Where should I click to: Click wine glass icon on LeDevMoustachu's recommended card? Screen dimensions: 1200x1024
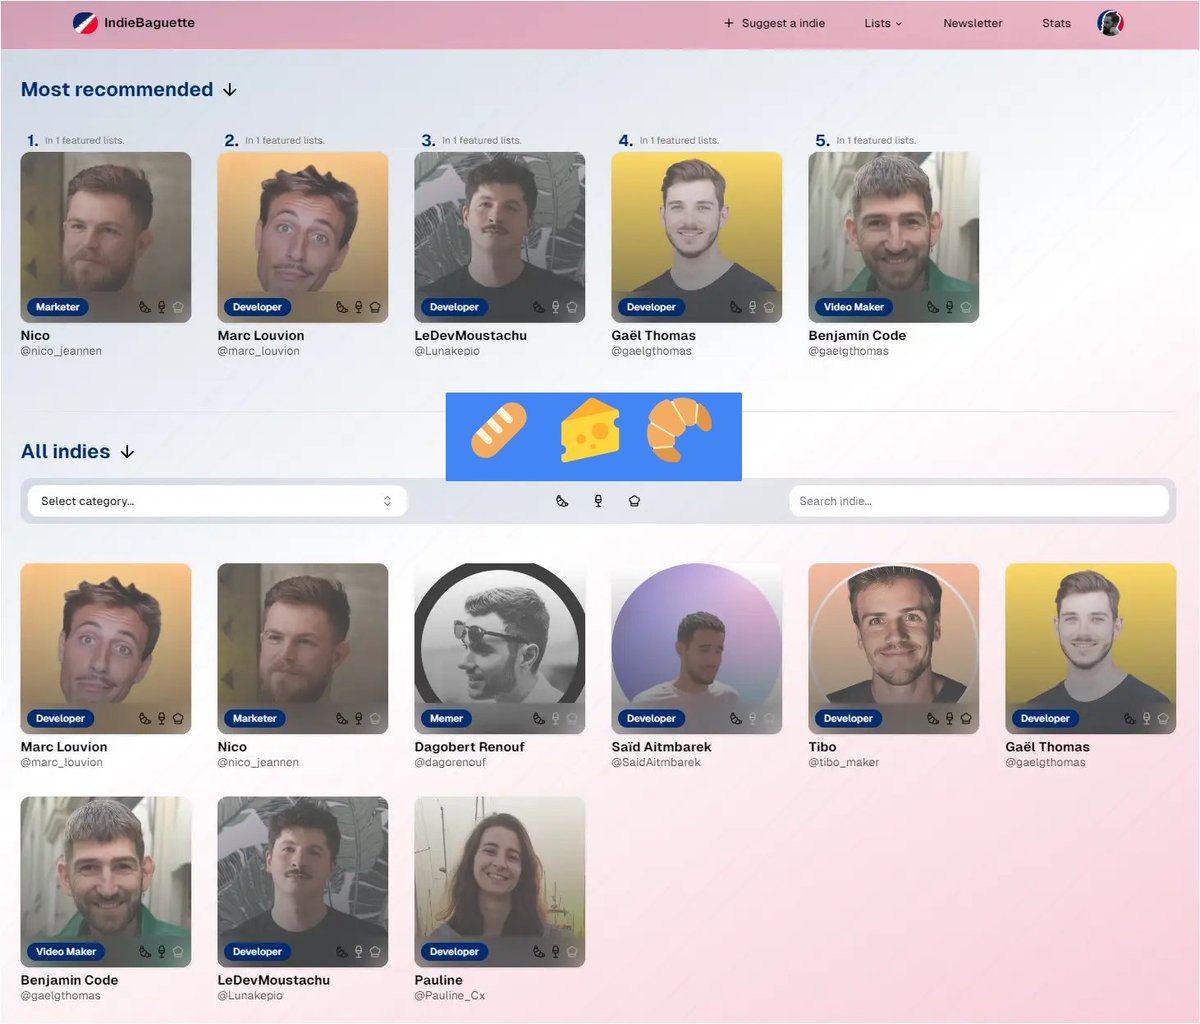[x=556, y=307]
